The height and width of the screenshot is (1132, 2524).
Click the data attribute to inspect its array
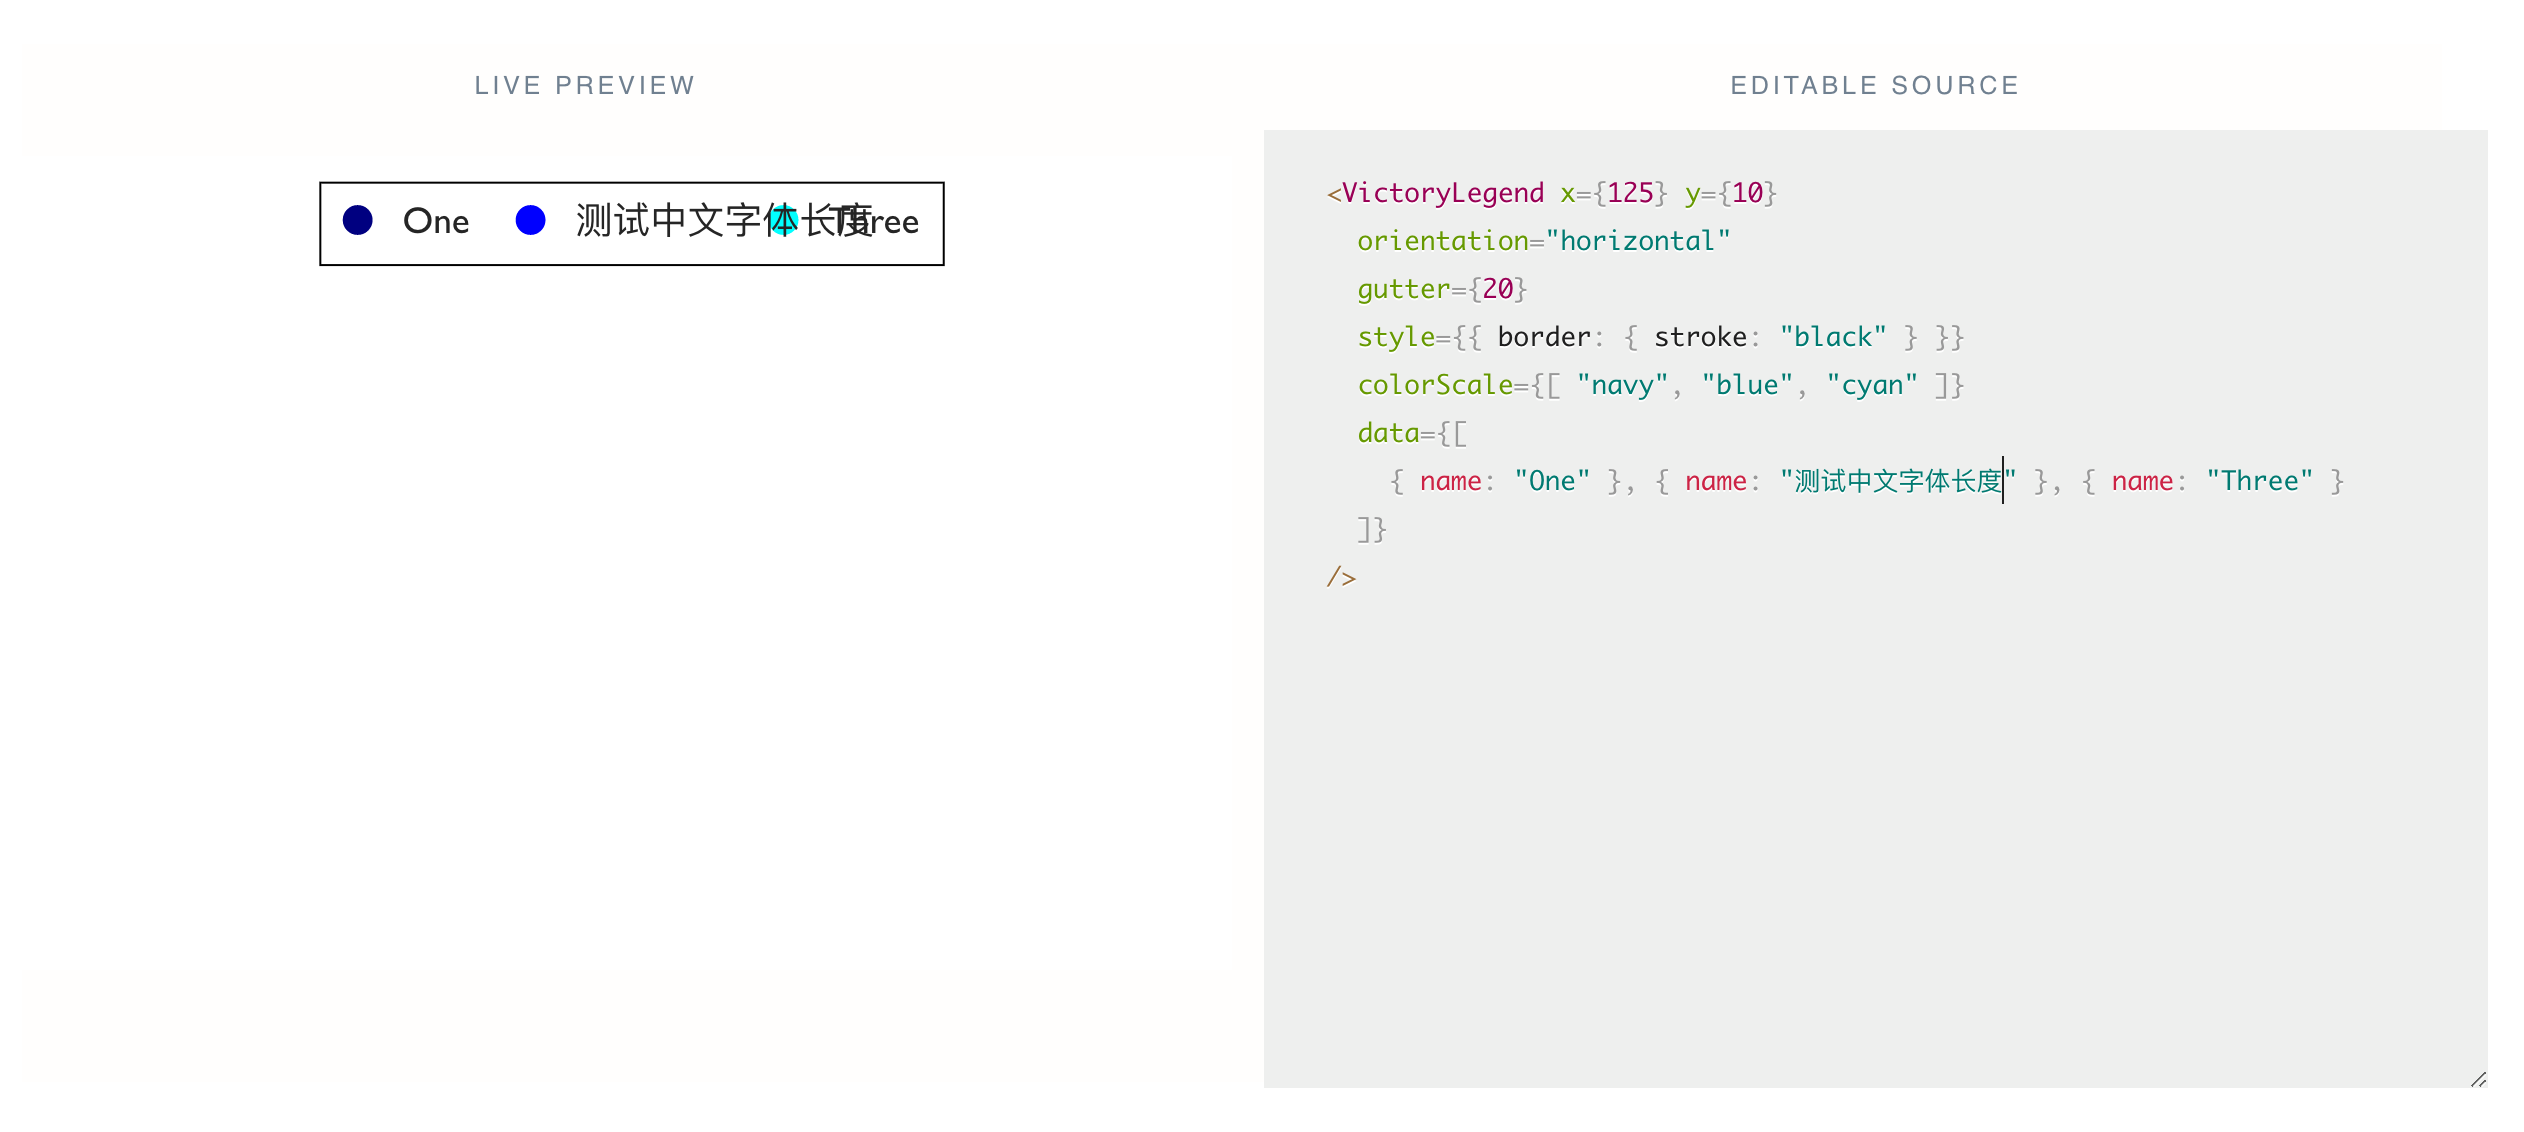pos(1388,432)
